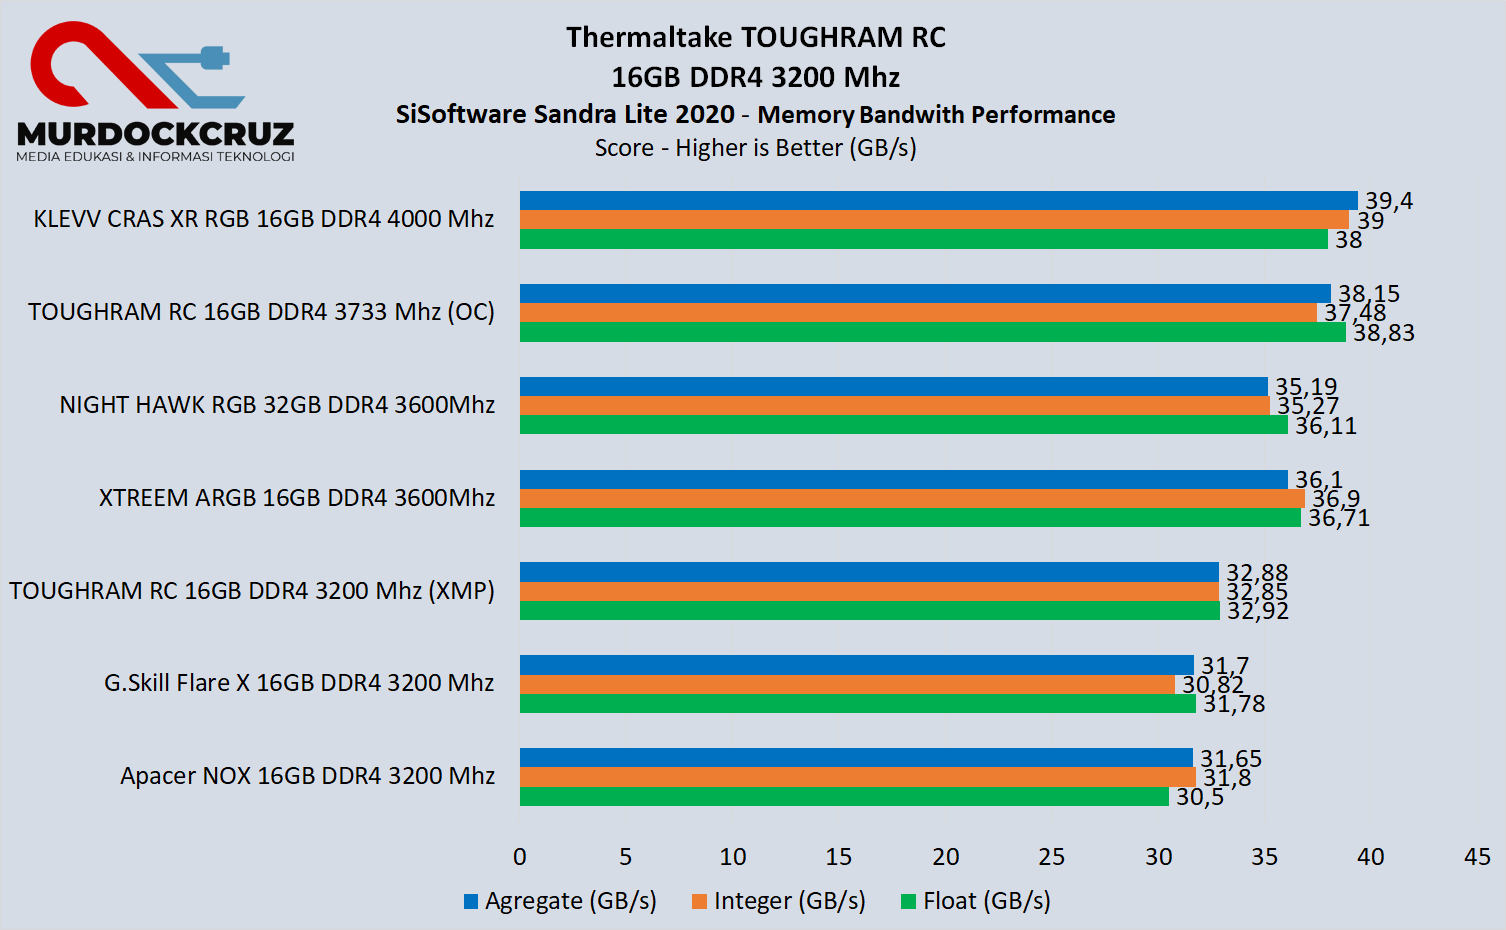Click the "32,88" value label
The height and width of the screenshot is (930, 1506).
(x=1257, y=573)
